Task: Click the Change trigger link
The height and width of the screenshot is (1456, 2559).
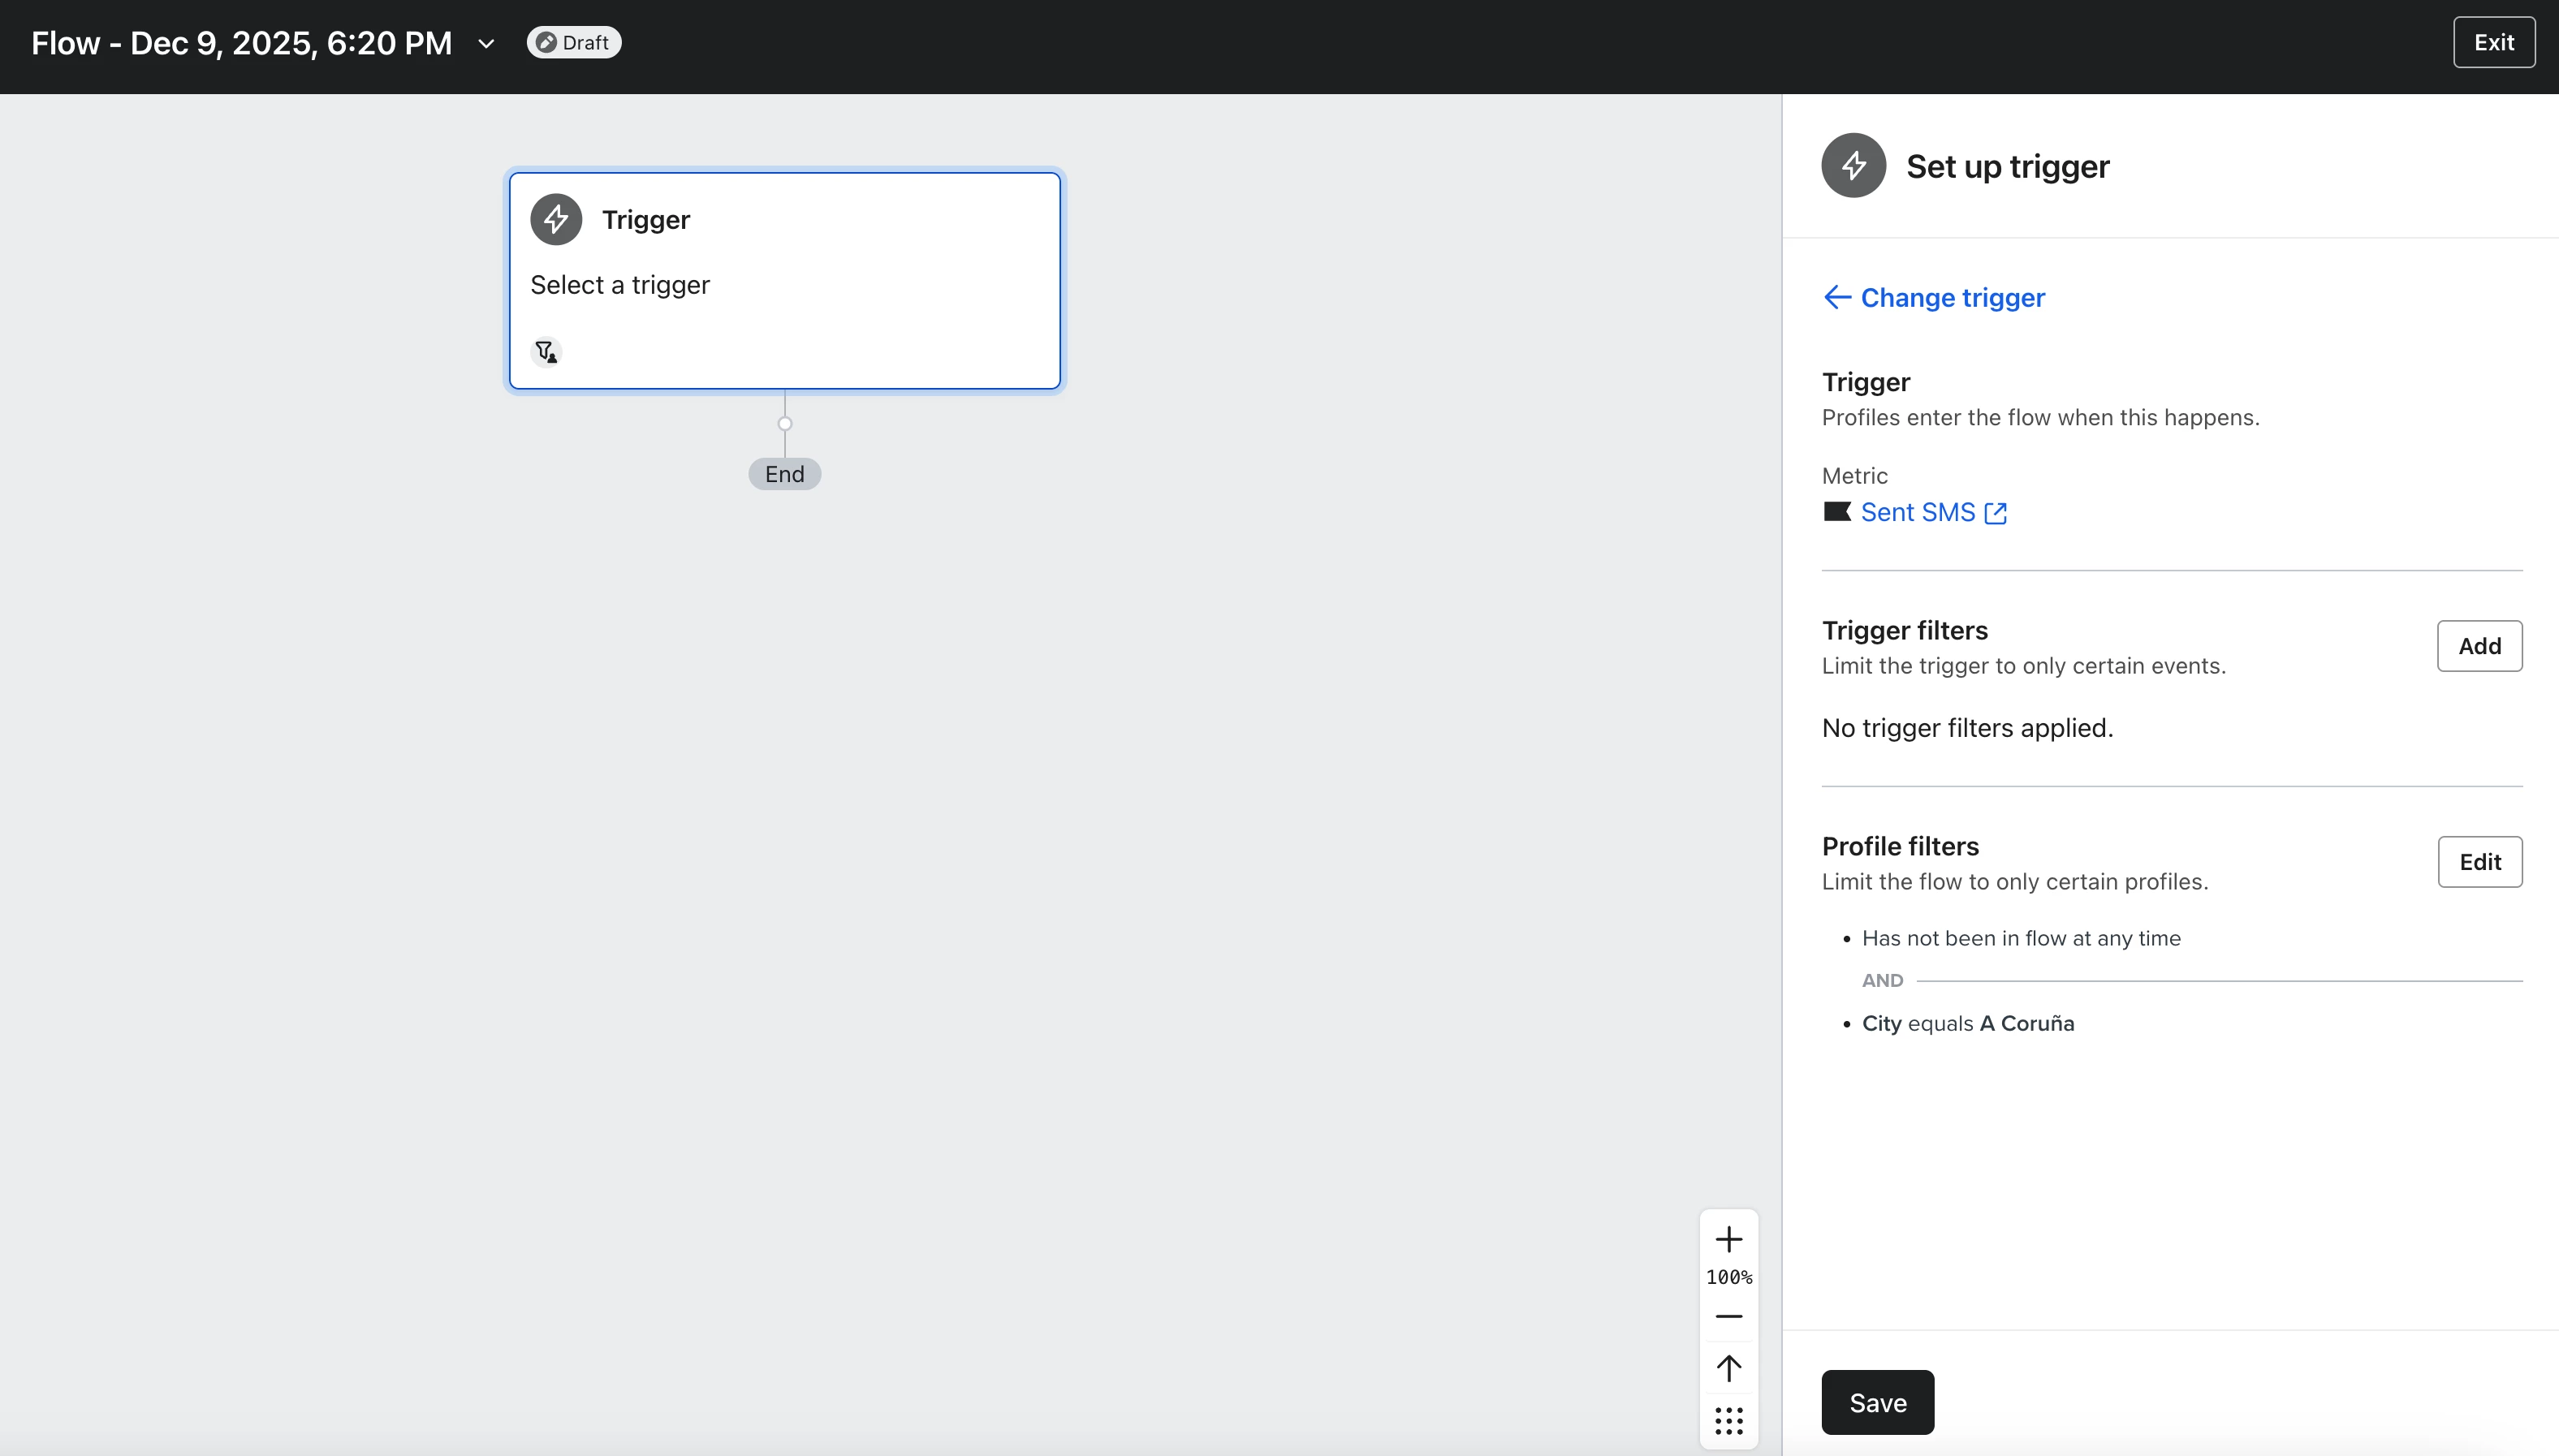Action: (x=1952, y=298)
